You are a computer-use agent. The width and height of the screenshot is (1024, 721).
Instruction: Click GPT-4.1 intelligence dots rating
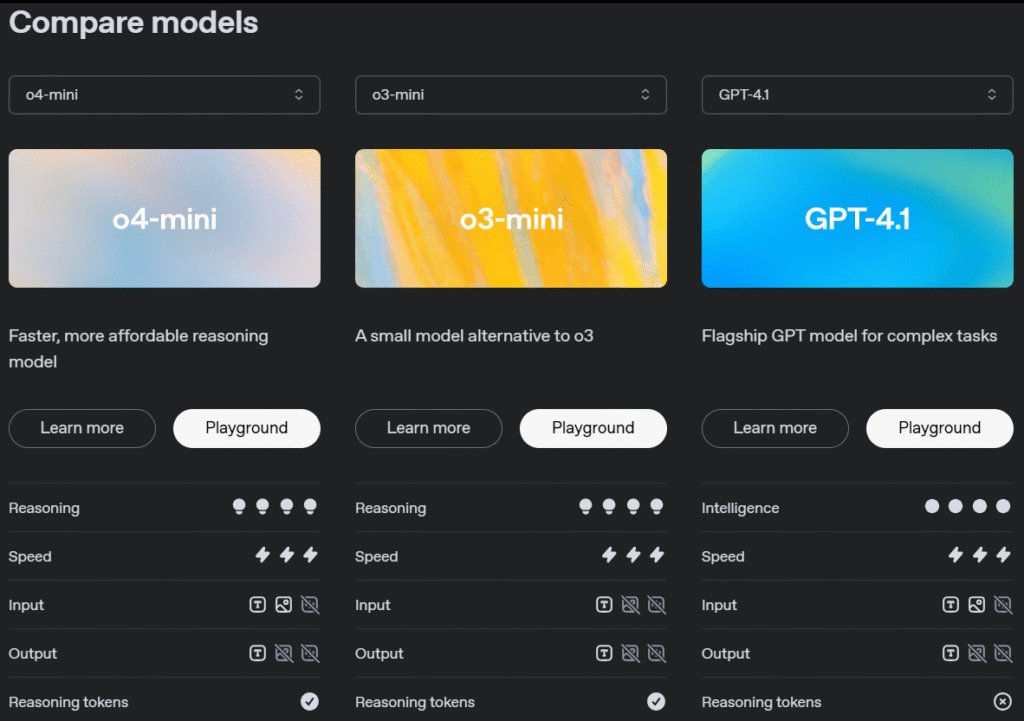[968, 506]
